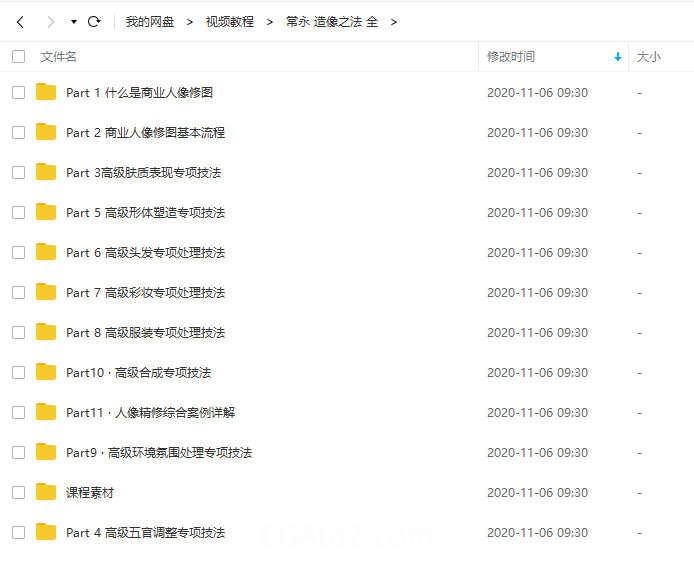
Task: Click the 课程素材 folder icon
Action: click(x=46, y=492)
